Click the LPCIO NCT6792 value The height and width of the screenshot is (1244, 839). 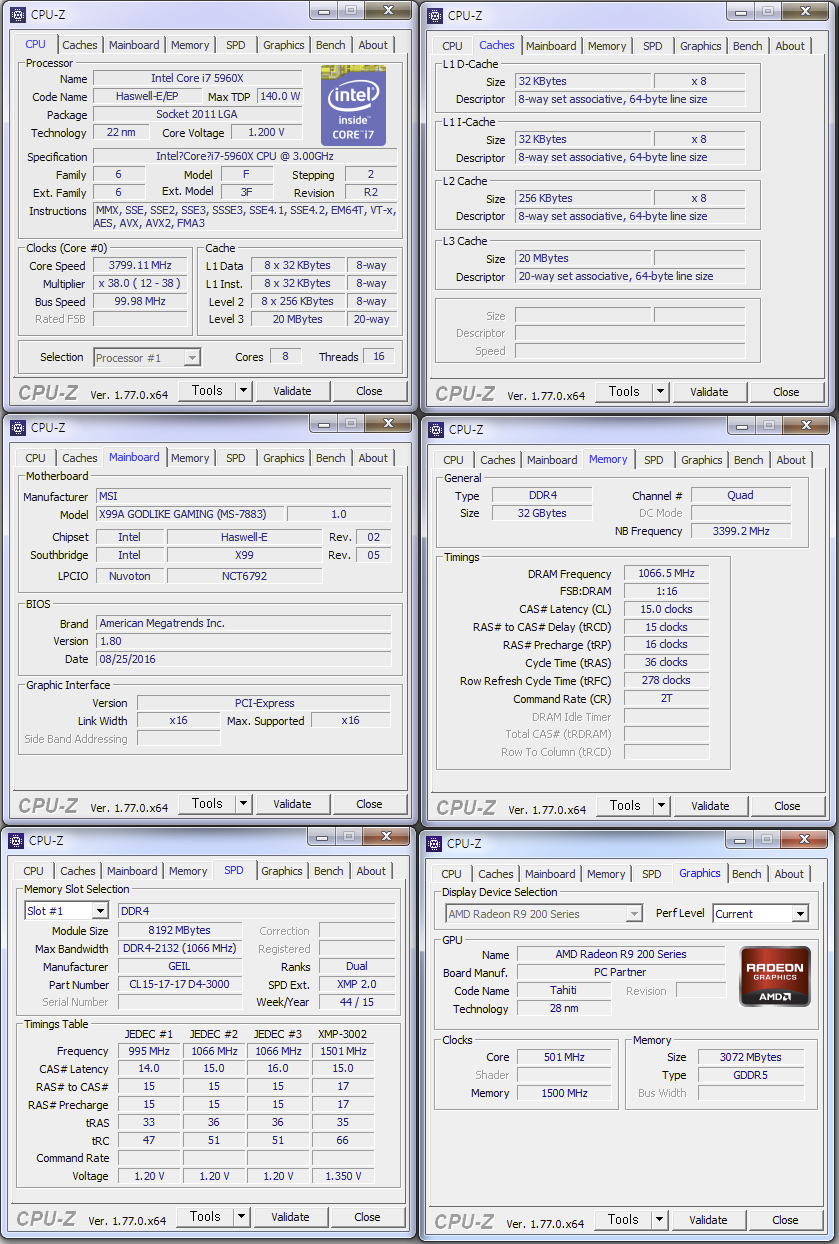(x=245, y=576)
